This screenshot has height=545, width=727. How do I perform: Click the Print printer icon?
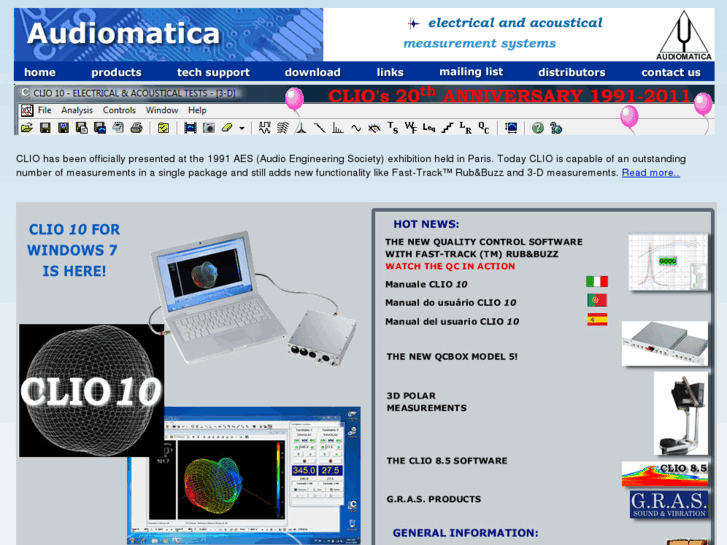pyautogui.click(x=136, y=128)
